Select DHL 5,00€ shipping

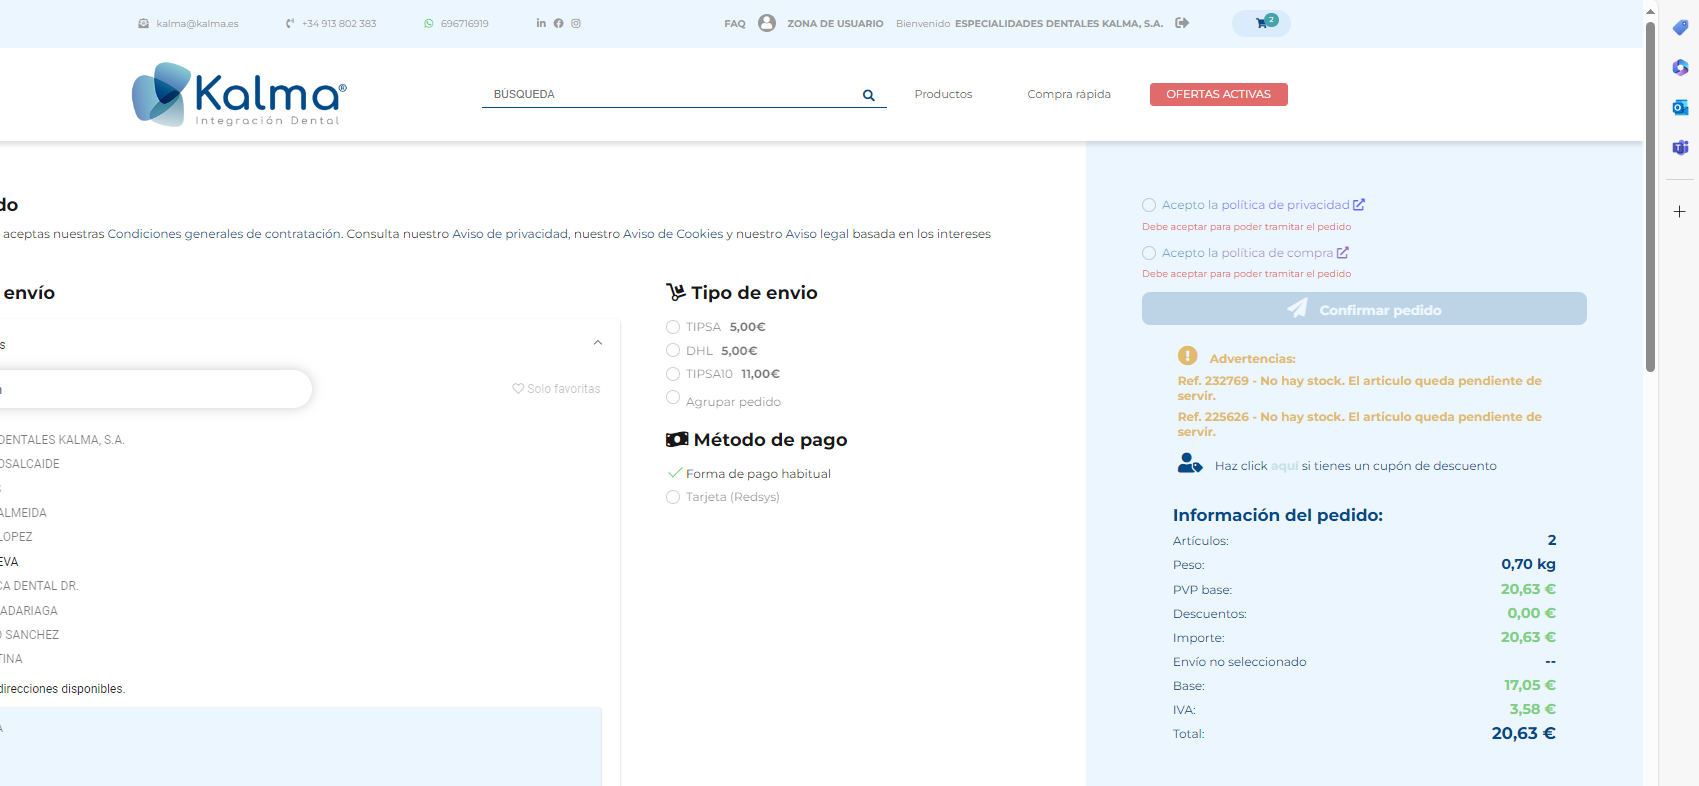pos(673,350)
